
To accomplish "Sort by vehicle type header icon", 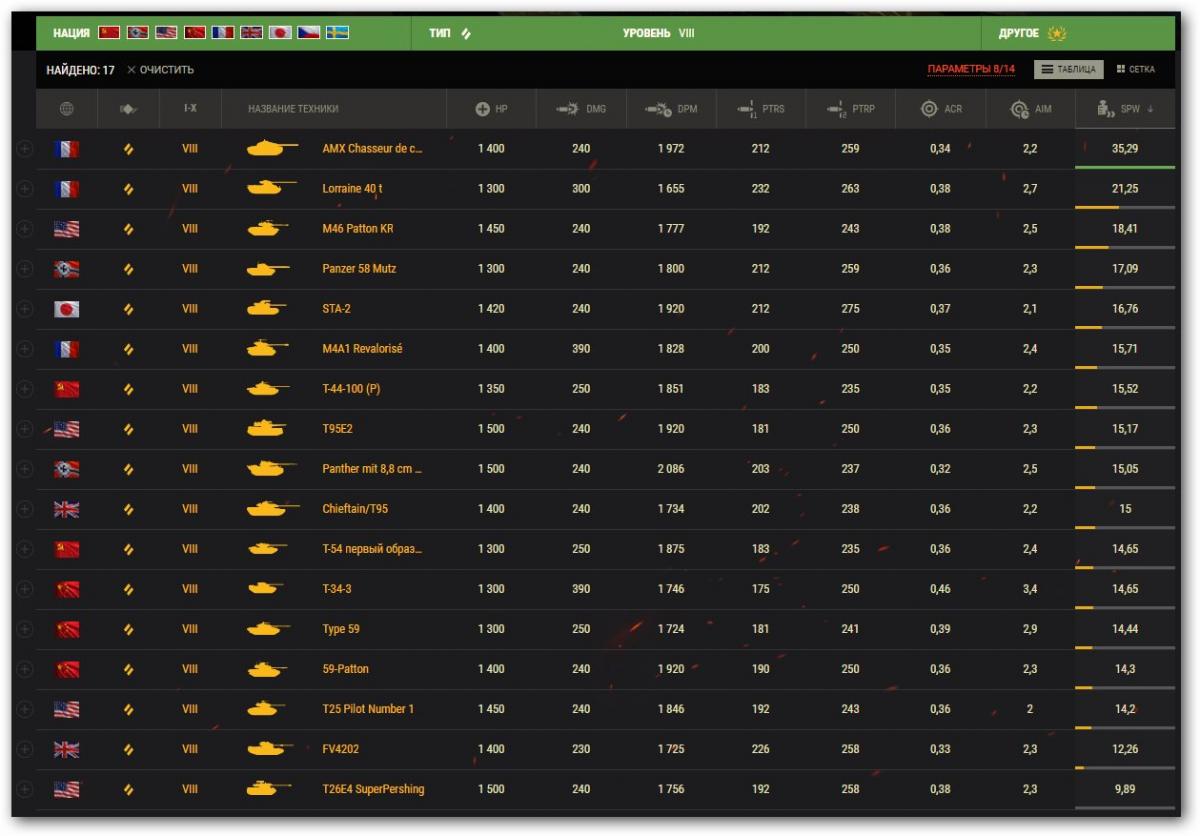I will (x=128, y=109).
